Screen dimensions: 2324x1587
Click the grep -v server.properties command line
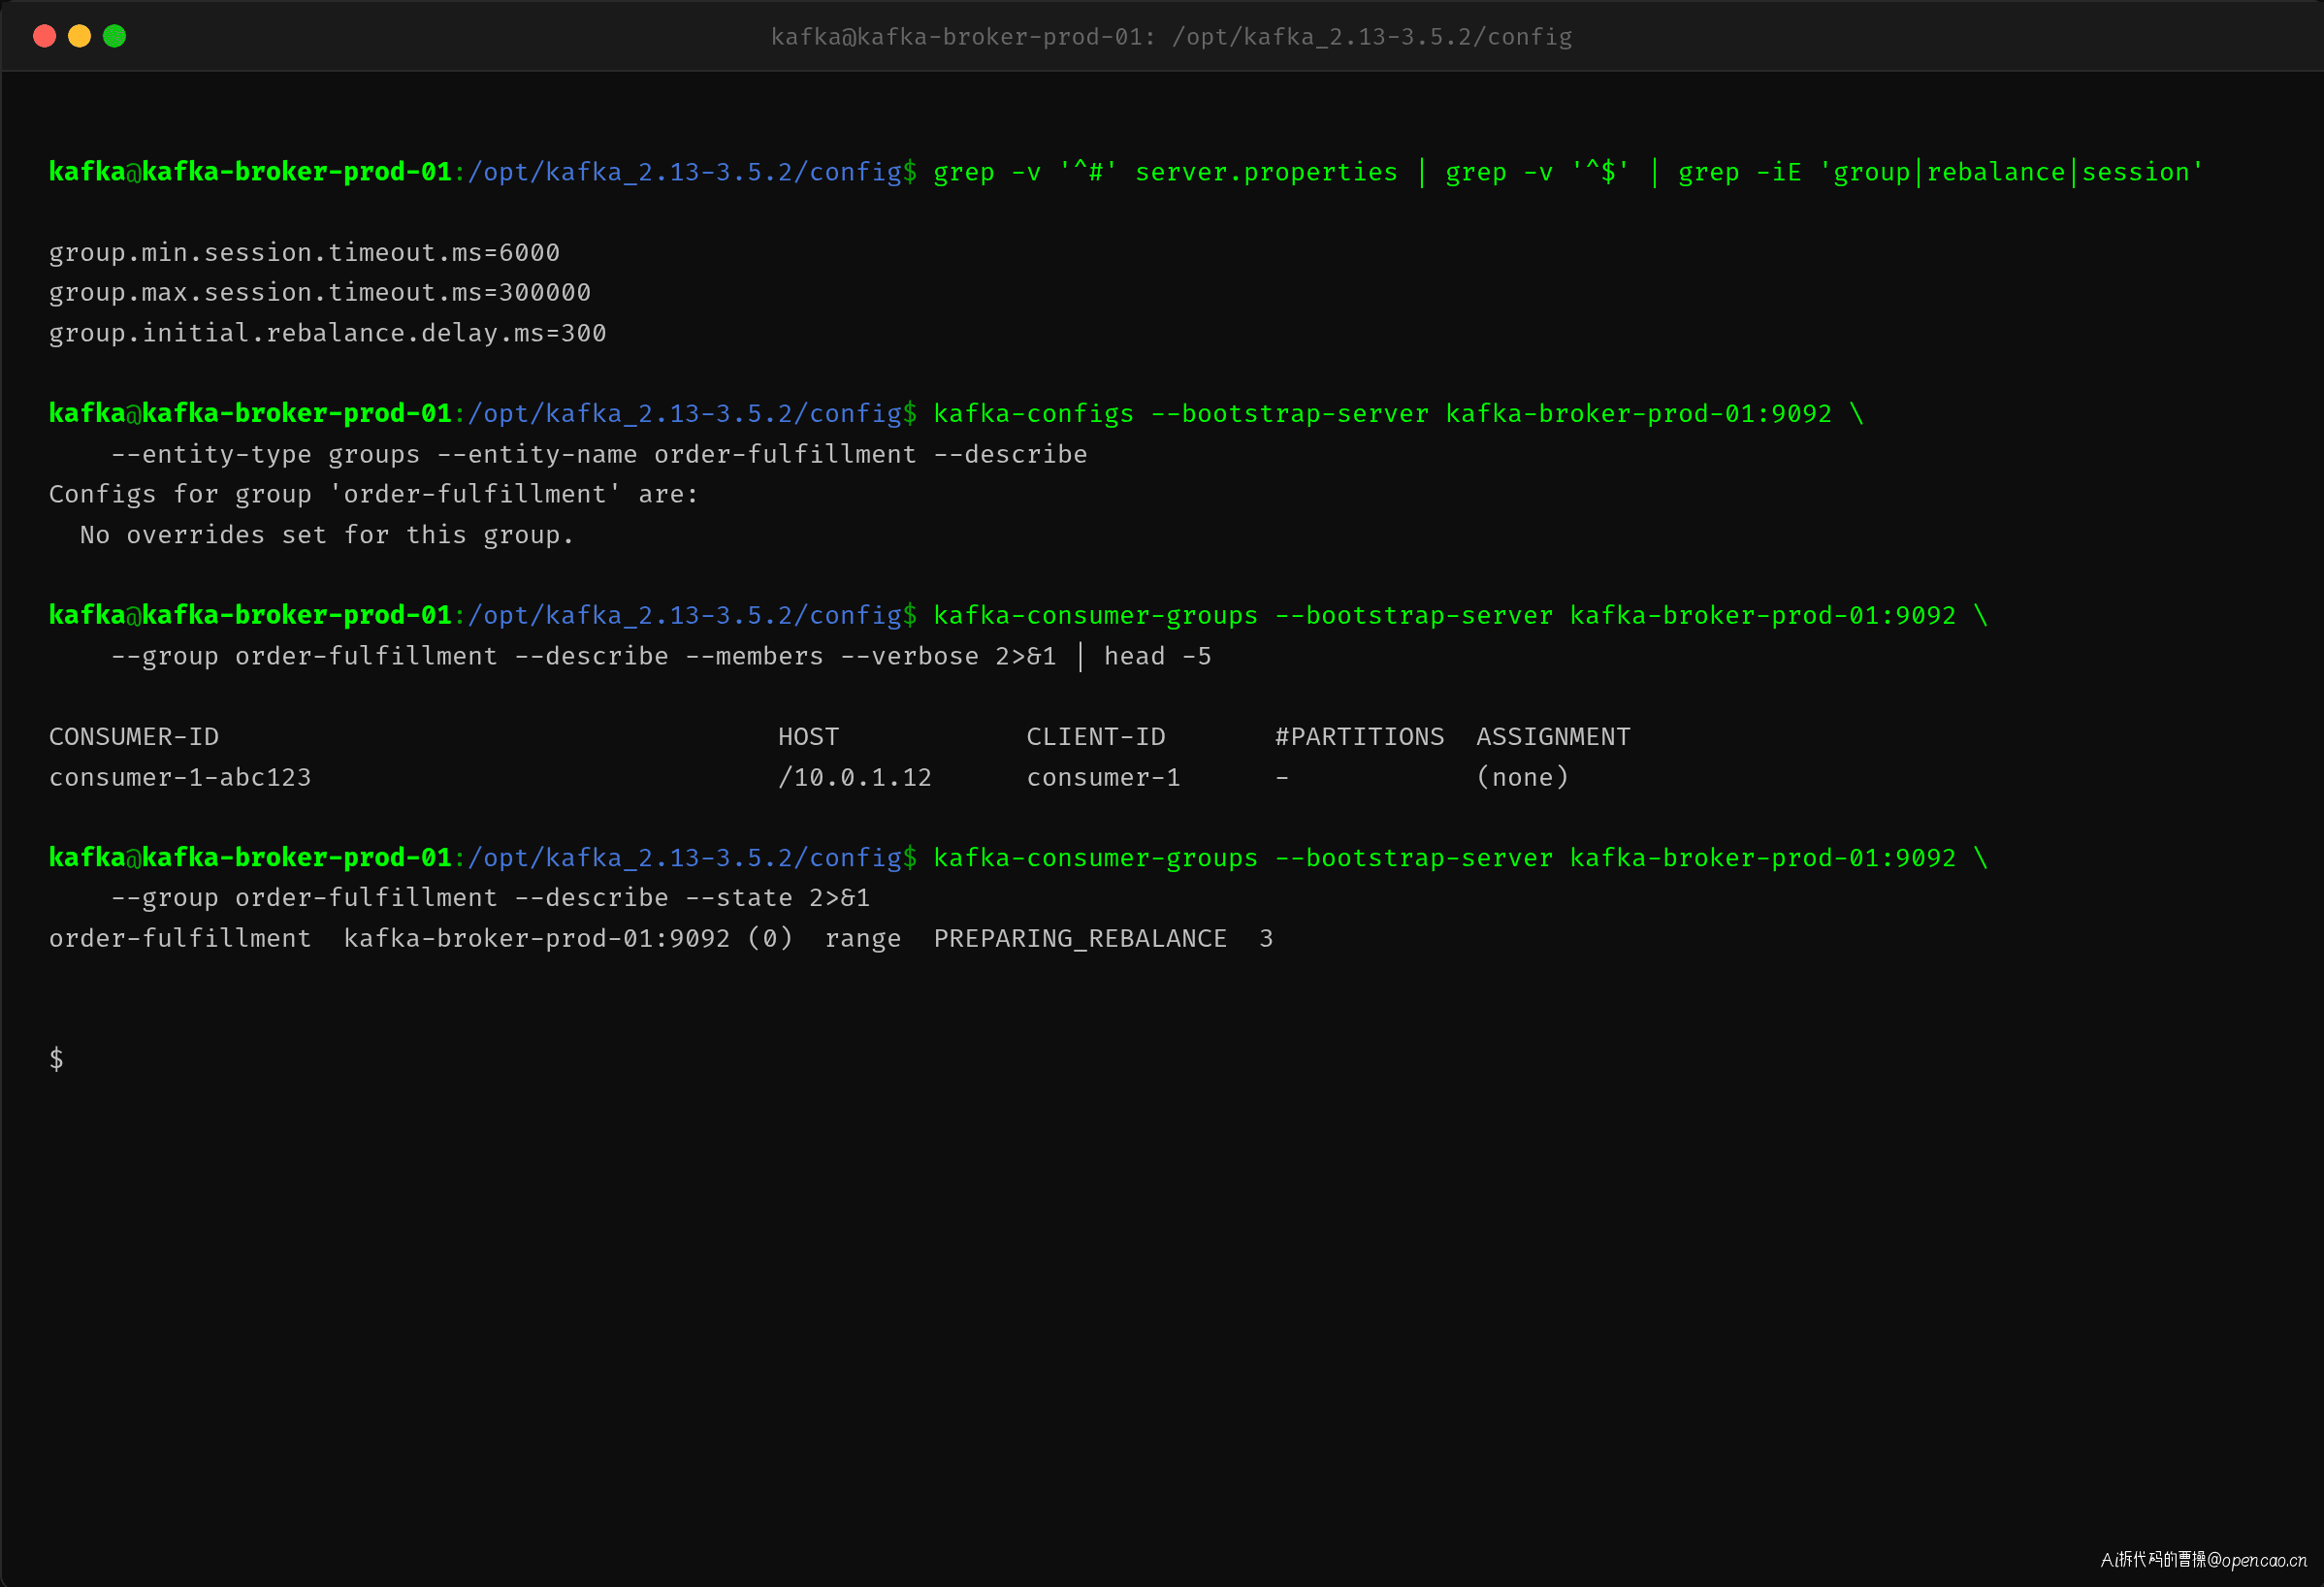tap(1567, 172)
